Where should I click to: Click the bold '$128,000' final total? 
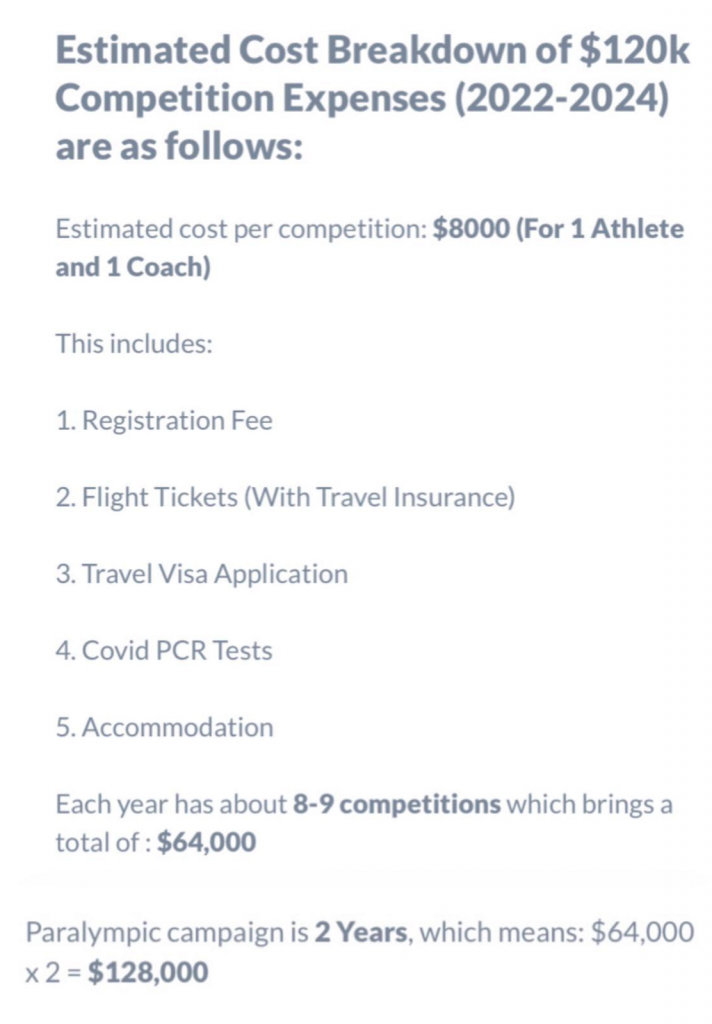[148, 972]
